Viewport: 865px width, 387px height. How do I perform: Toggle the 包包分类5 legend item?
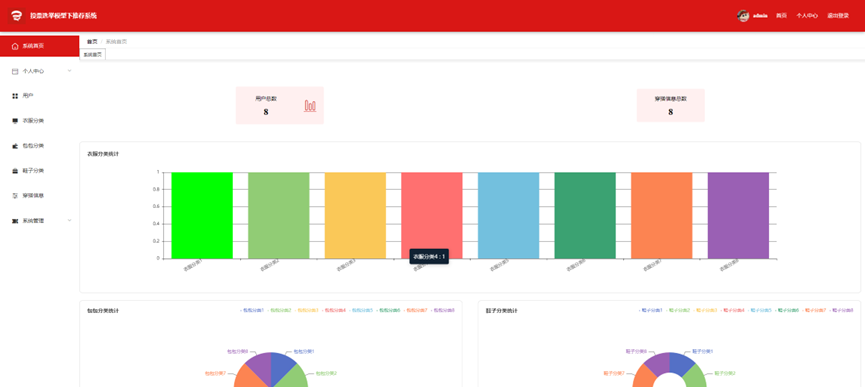click(x=361, y=310)
